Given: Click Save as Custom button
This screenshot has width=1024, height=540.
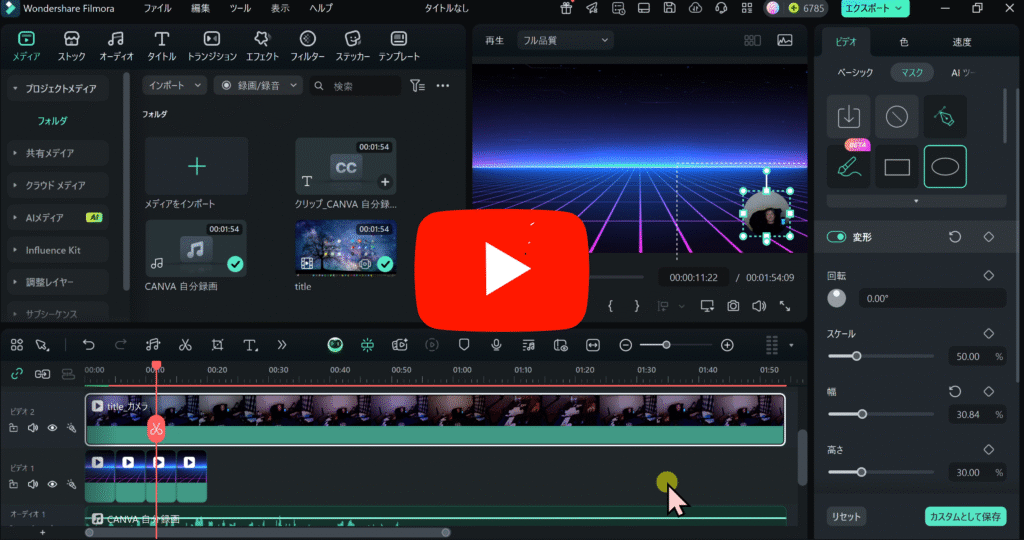Looking at the screenshot, I should (965, 516).
